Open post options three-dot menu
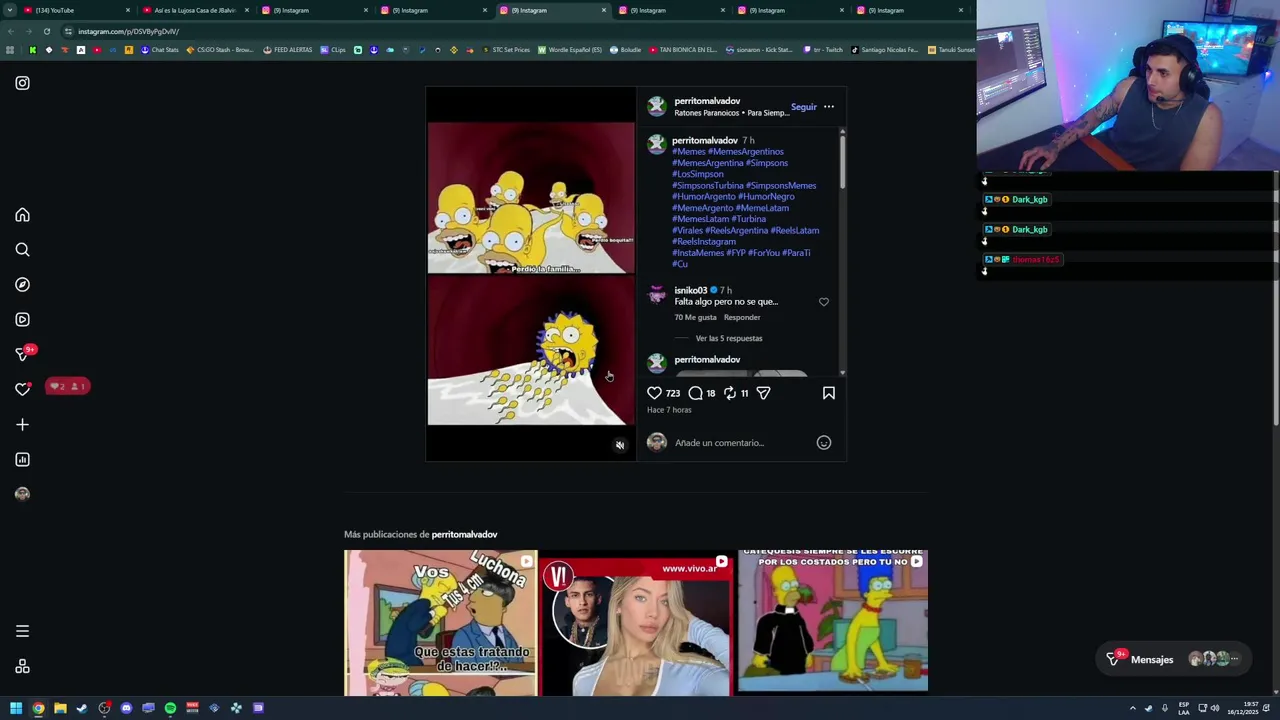 coord(829,107)
